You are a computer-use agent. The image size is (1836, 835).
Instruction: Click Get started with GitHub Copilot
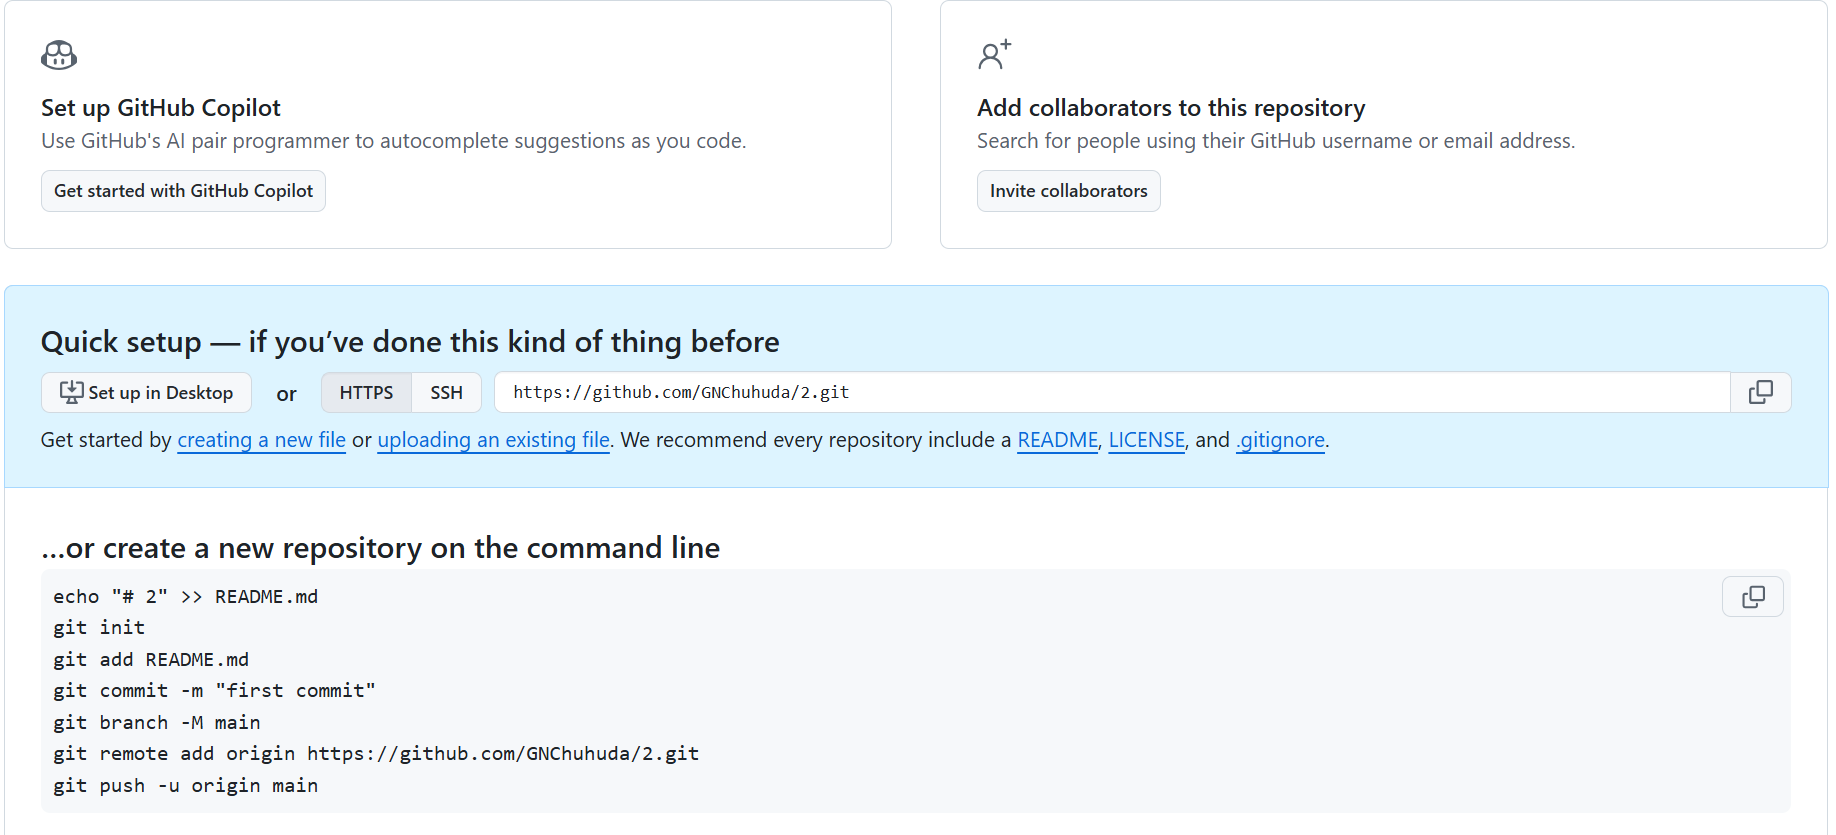click(x=183, y=191)
